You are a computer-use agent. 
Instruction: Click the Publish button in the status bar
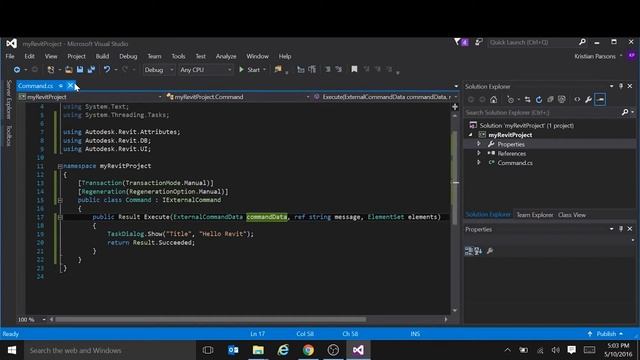click(x=605, y=334)
